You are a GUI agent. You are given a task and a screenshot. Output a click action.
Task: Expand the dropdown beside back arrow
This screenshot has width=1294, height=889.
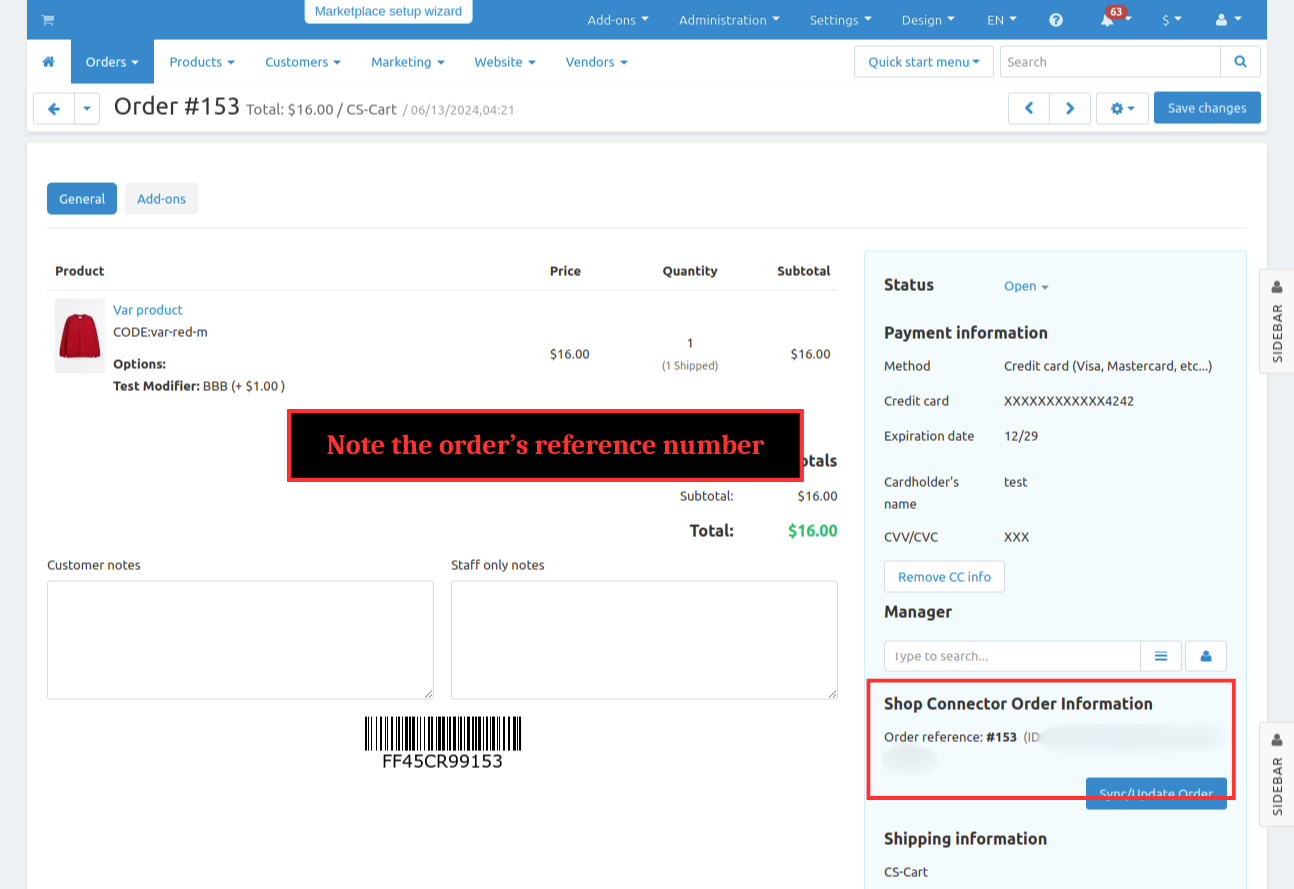coord(87,108)
